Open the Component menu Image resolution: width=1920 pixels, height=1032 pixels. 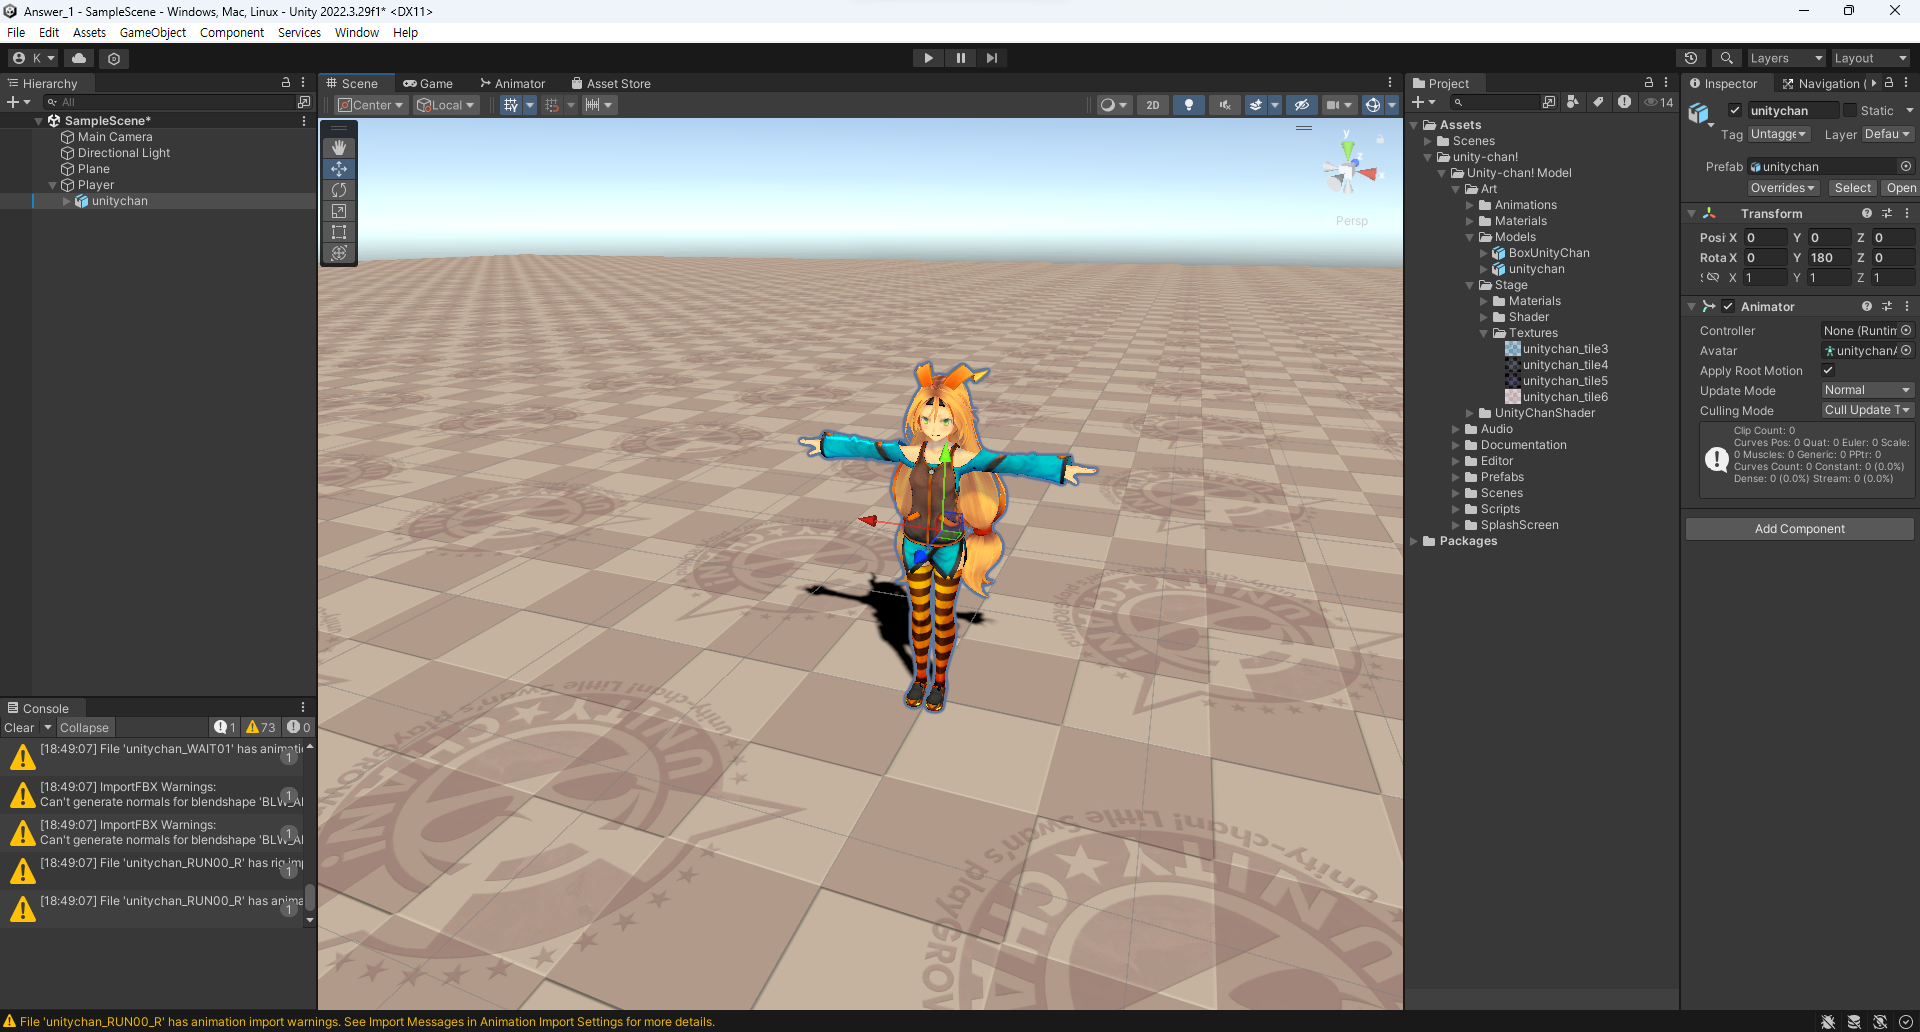(232, 32)
